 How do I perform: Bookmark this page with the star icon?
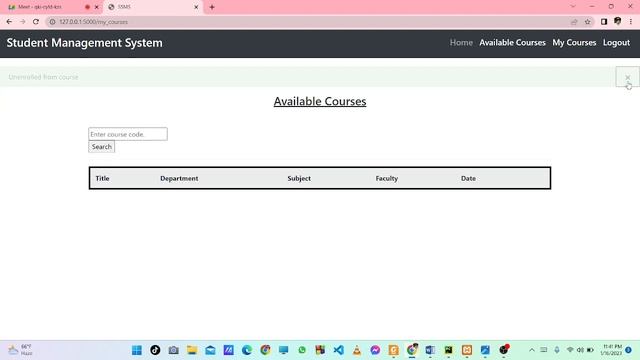point(588,22)
